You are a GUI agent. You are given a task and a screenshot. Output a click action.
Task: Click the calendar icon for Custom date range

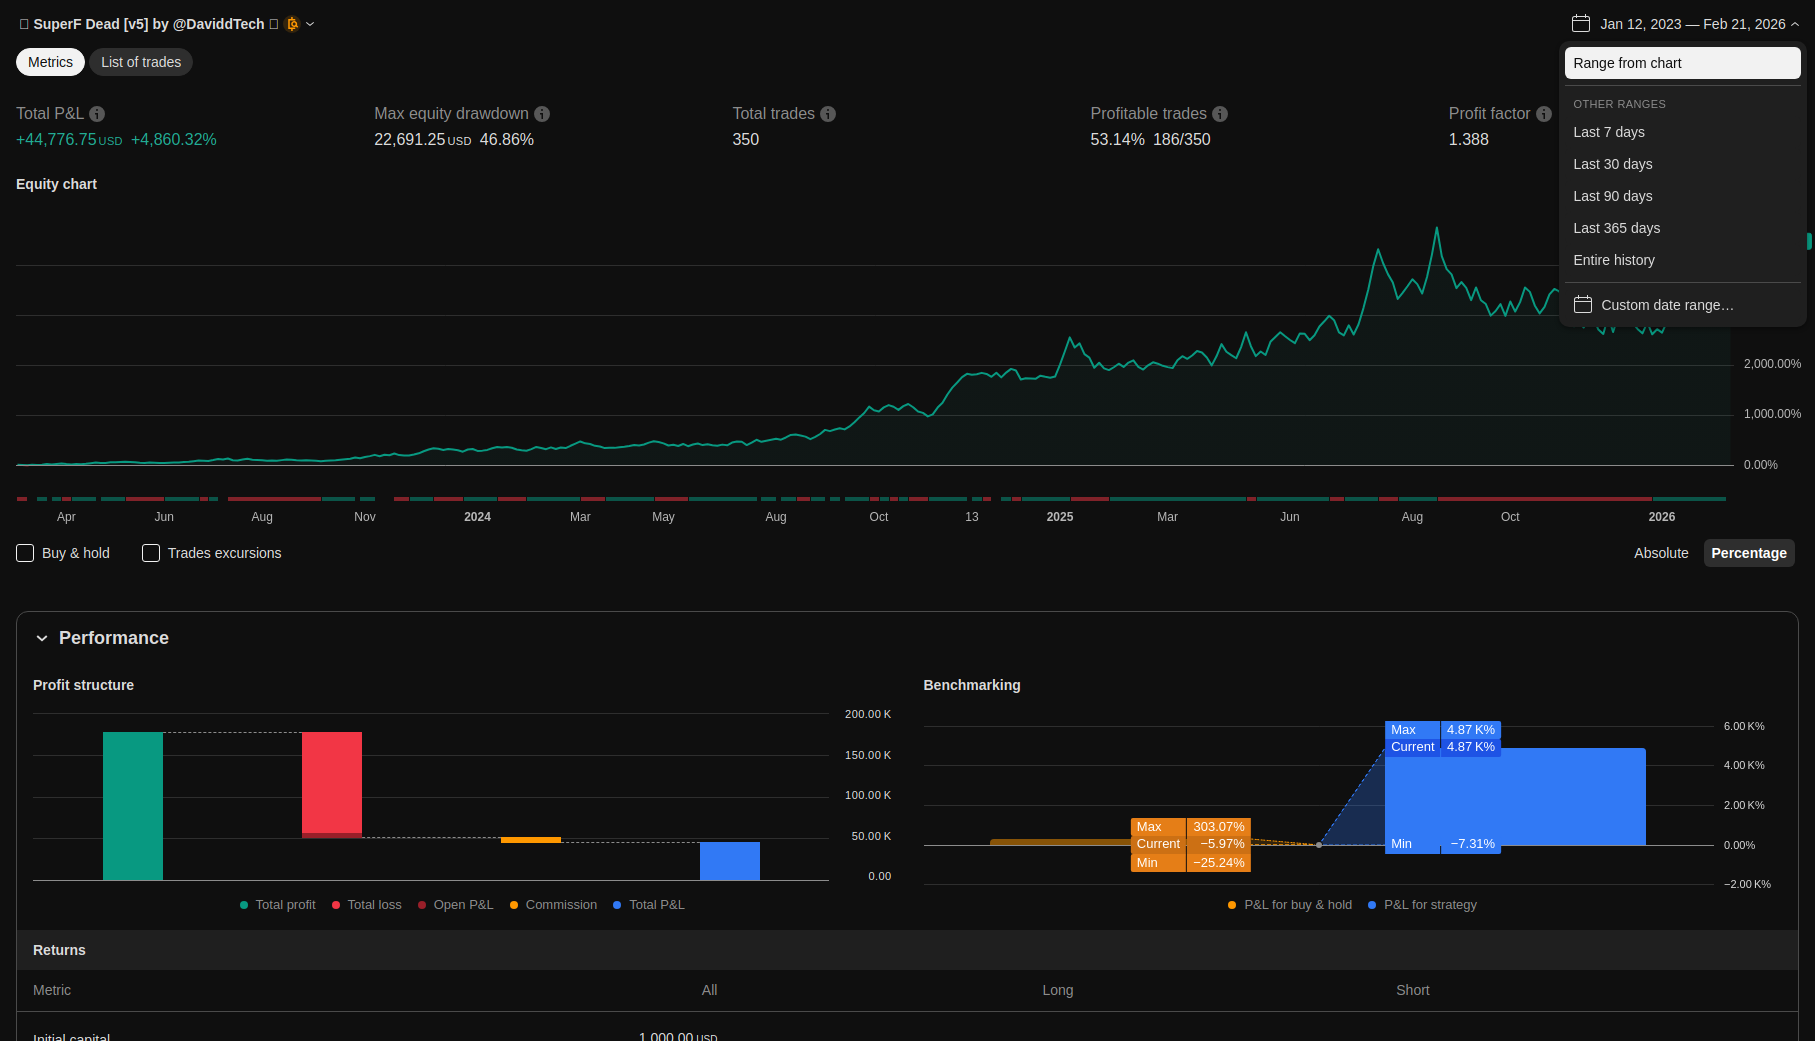pos(1583,305)
